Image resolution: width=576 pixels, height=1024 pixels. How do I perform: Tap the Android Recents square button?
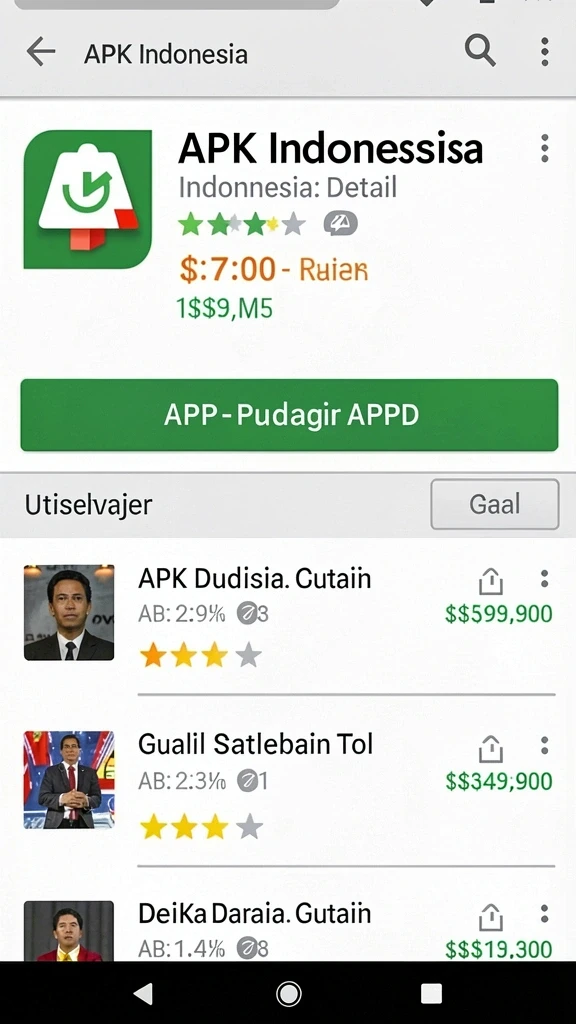[x=432, y=993]
